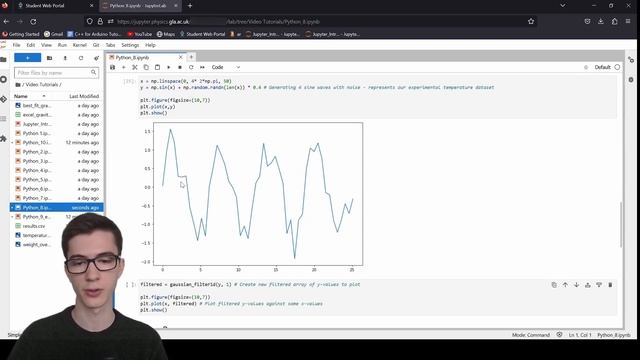Open the Edit menu
This screenshot has height=360, width=640.
(x=31, y=45)
